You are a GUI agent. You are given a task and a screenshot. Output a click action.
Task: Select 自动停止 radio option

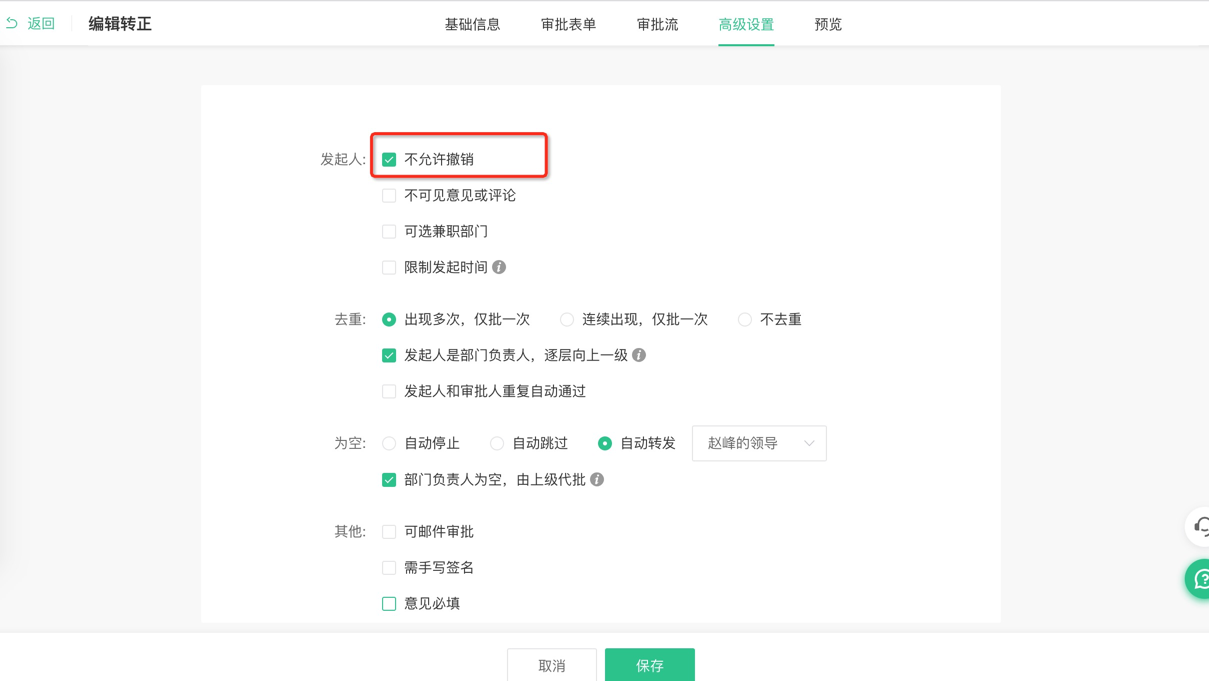pos(389,444)
